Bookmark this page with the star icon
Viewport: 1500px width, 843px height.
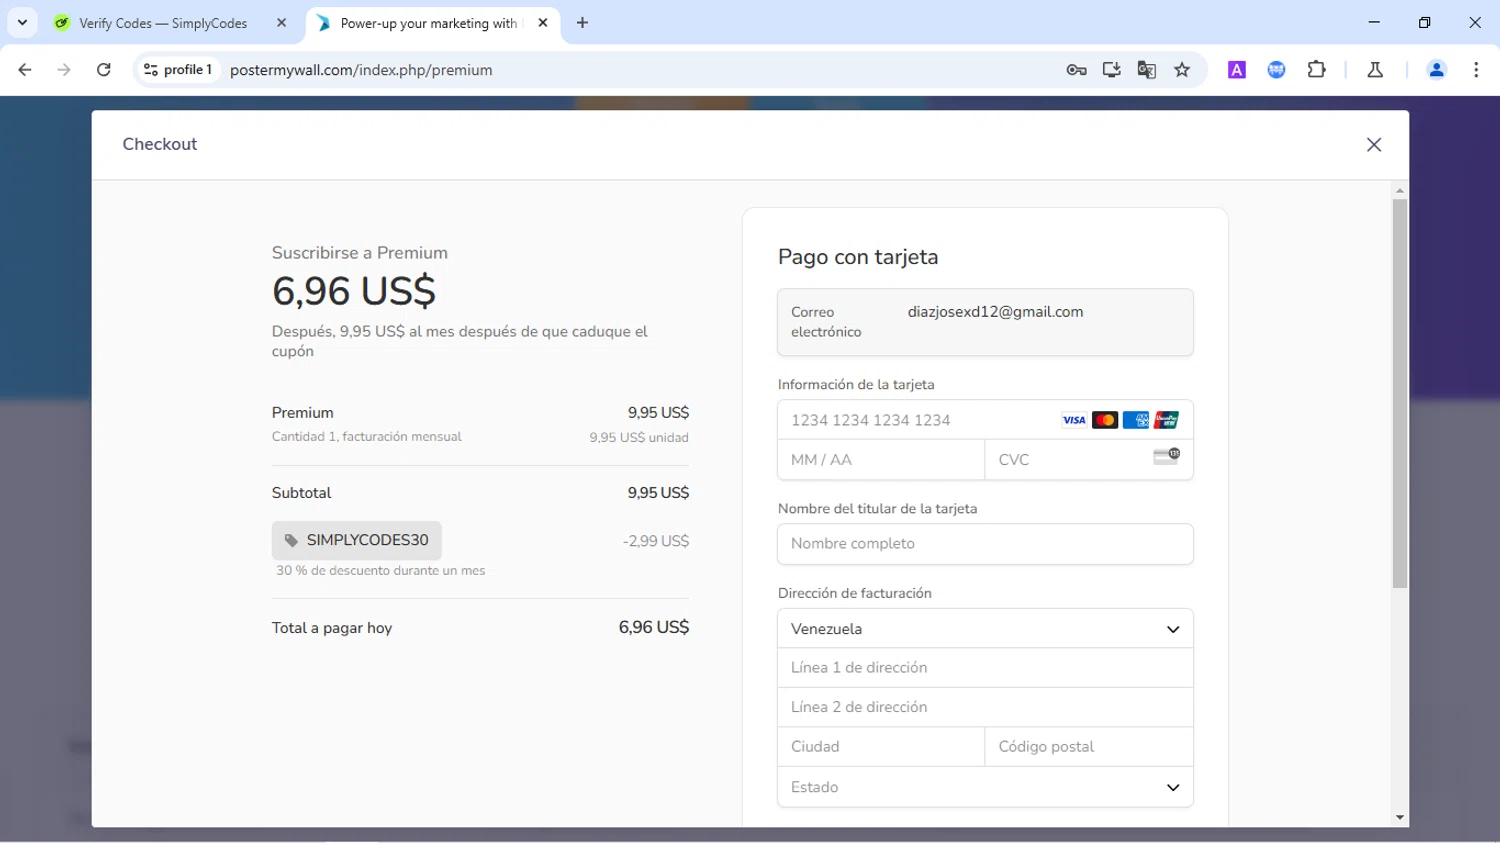(x=1182, y=70)
